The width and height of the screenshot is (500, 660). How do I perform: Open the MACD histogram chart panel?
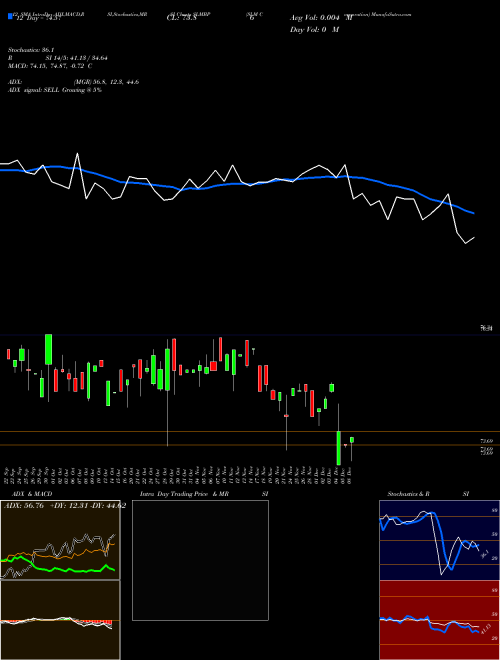60,620
